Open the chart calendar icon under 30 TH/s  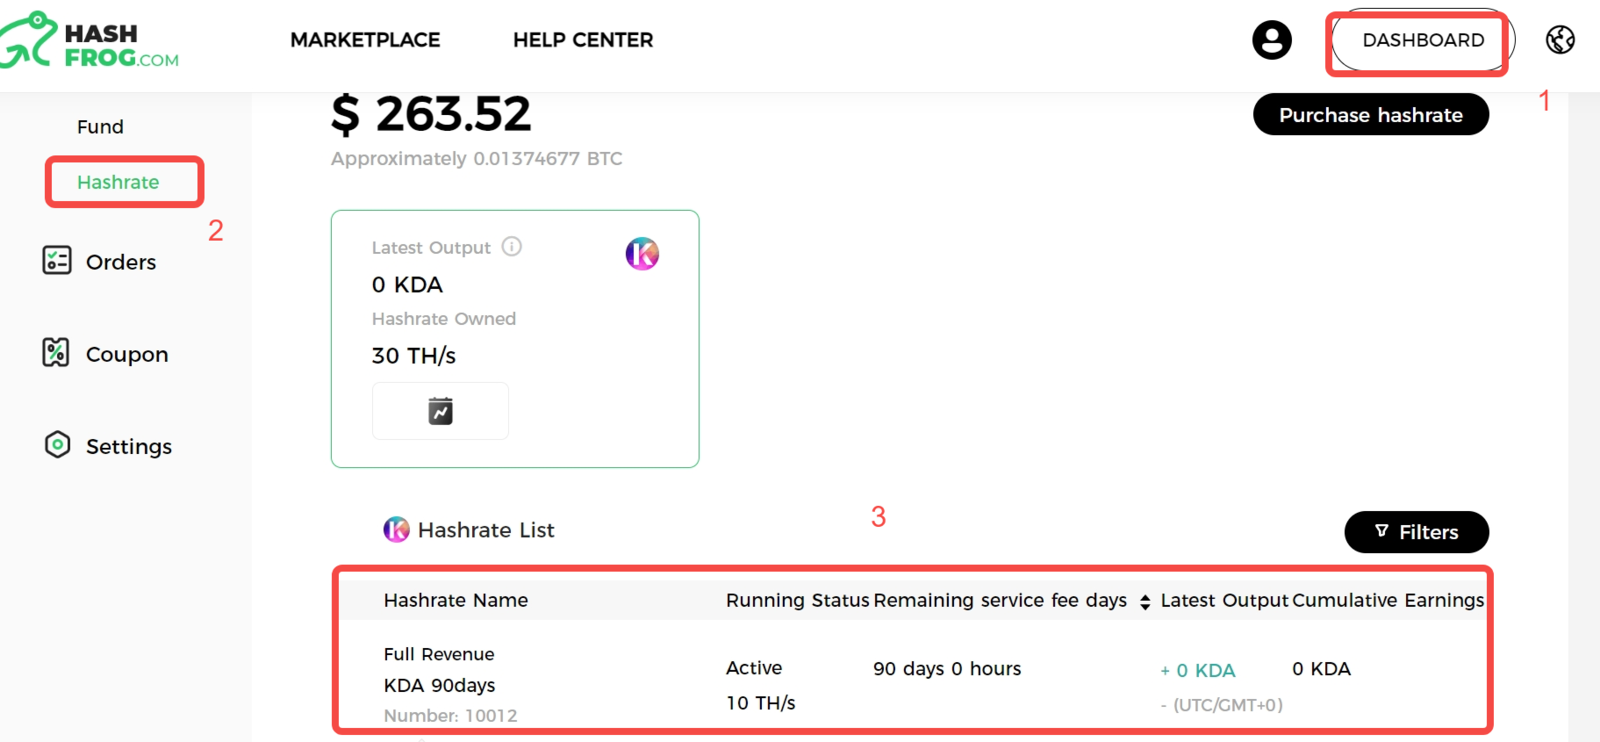[440, 411]
